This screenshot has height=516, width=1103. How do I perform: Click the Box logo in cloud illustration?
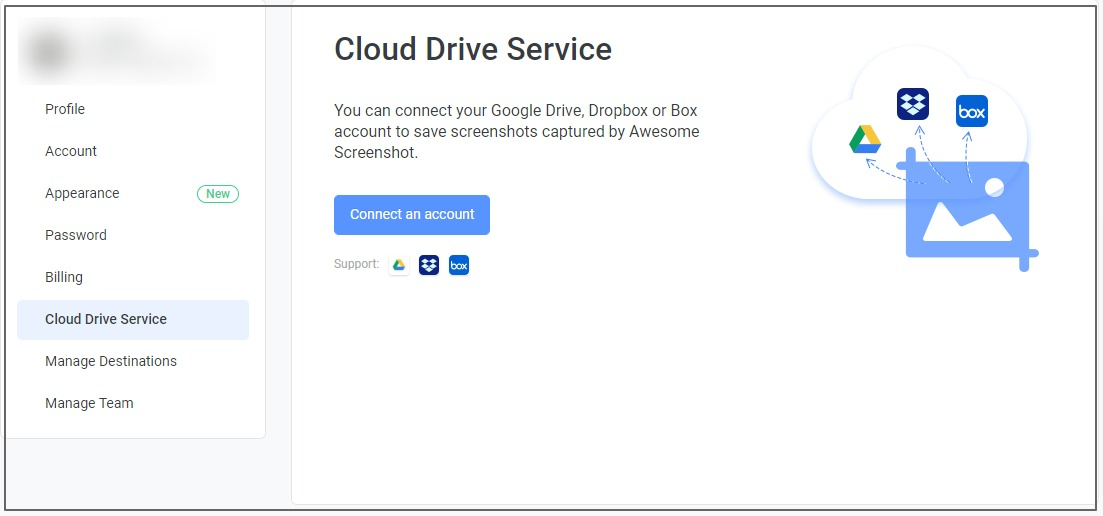[971, 111]
